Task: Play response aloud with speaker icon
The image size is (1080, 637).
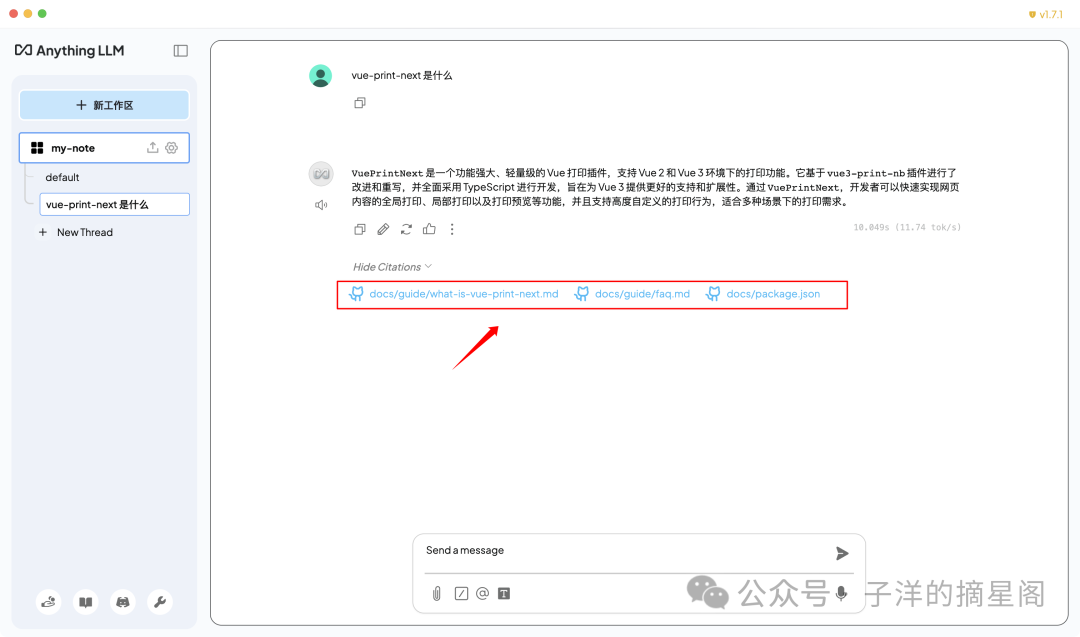Action: coord(321,205)
